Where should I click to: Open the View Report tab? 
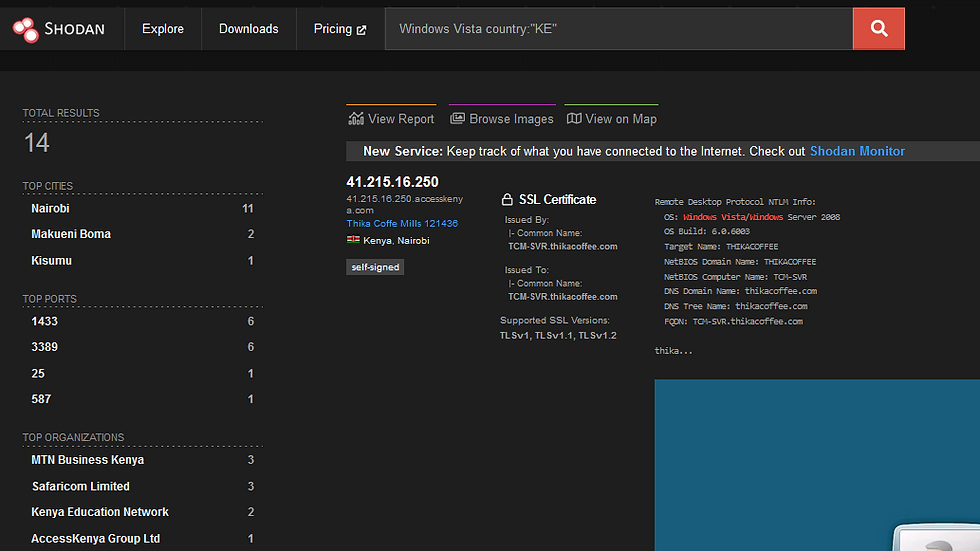coord(391,118)
